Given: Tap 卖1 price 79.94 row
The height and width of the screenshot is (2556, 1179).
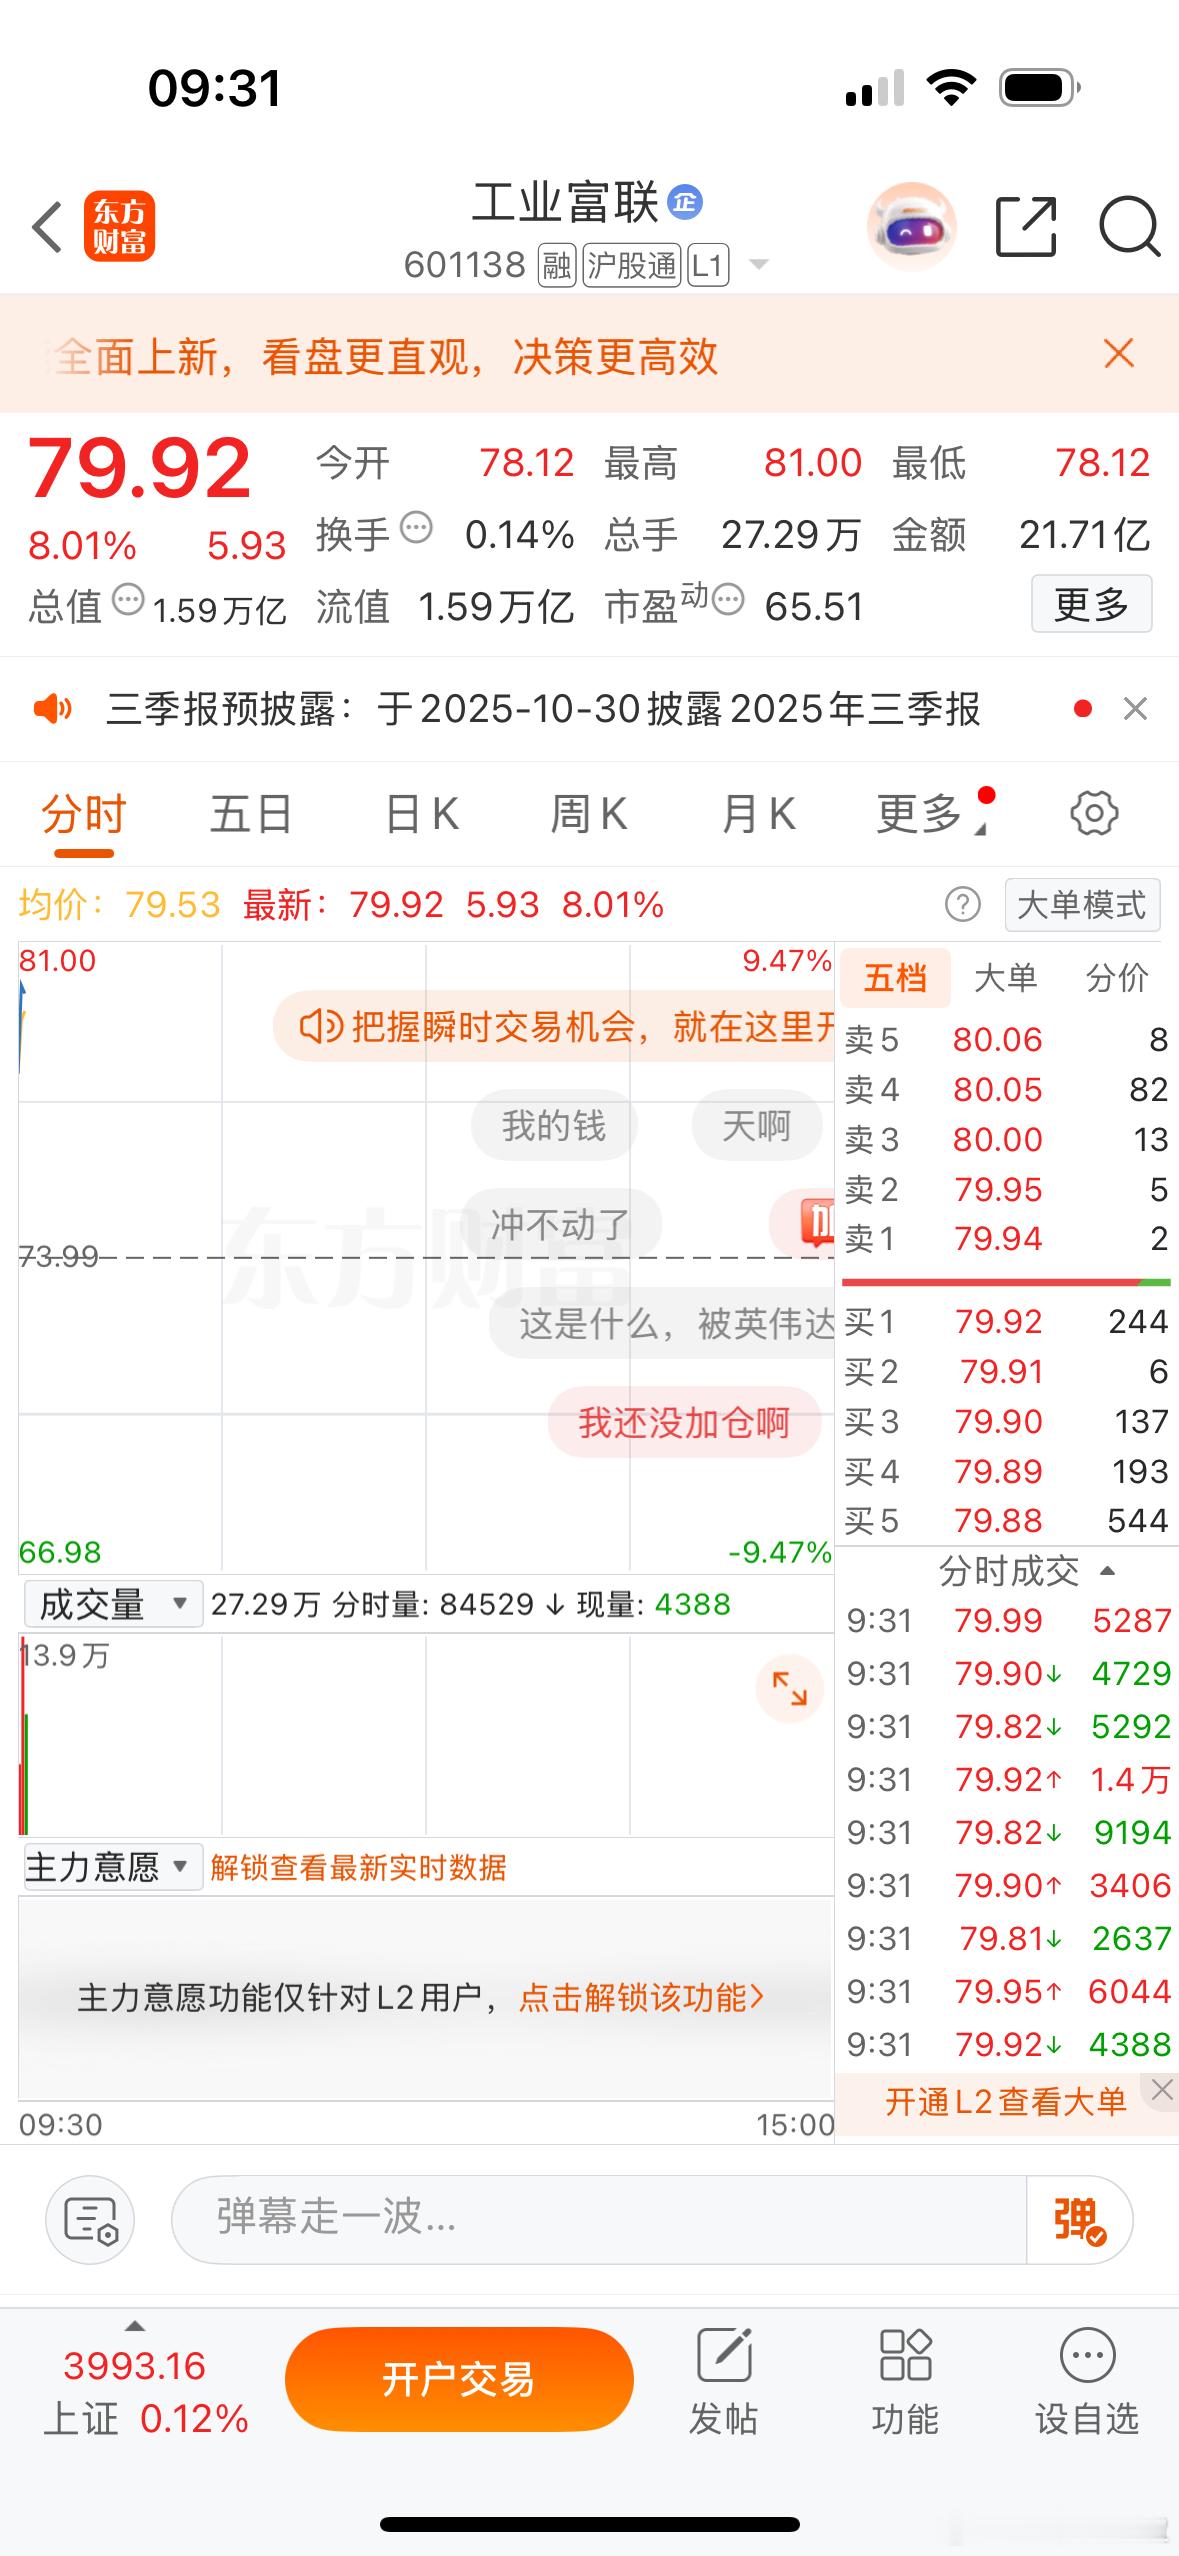Looking at the screenshot, I should pos(1006,1239).
